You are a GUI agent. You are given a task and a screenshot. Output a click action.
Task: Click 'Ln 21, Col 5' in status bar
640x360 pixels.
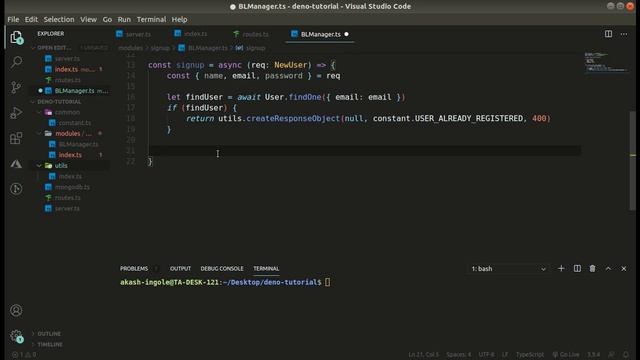(x=424, y=355)
